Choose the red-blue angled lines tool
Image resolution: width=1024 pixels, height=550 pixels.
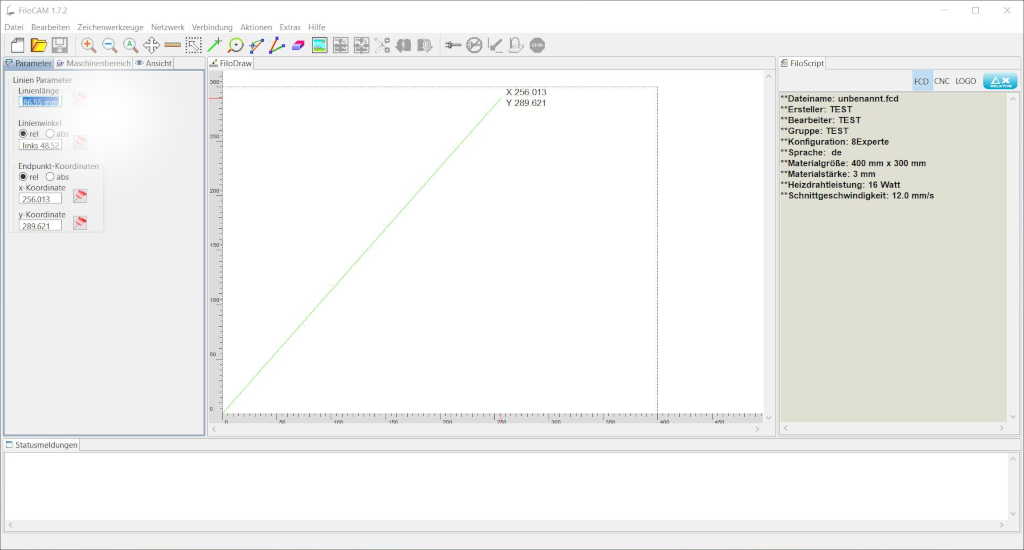point(278,45)
